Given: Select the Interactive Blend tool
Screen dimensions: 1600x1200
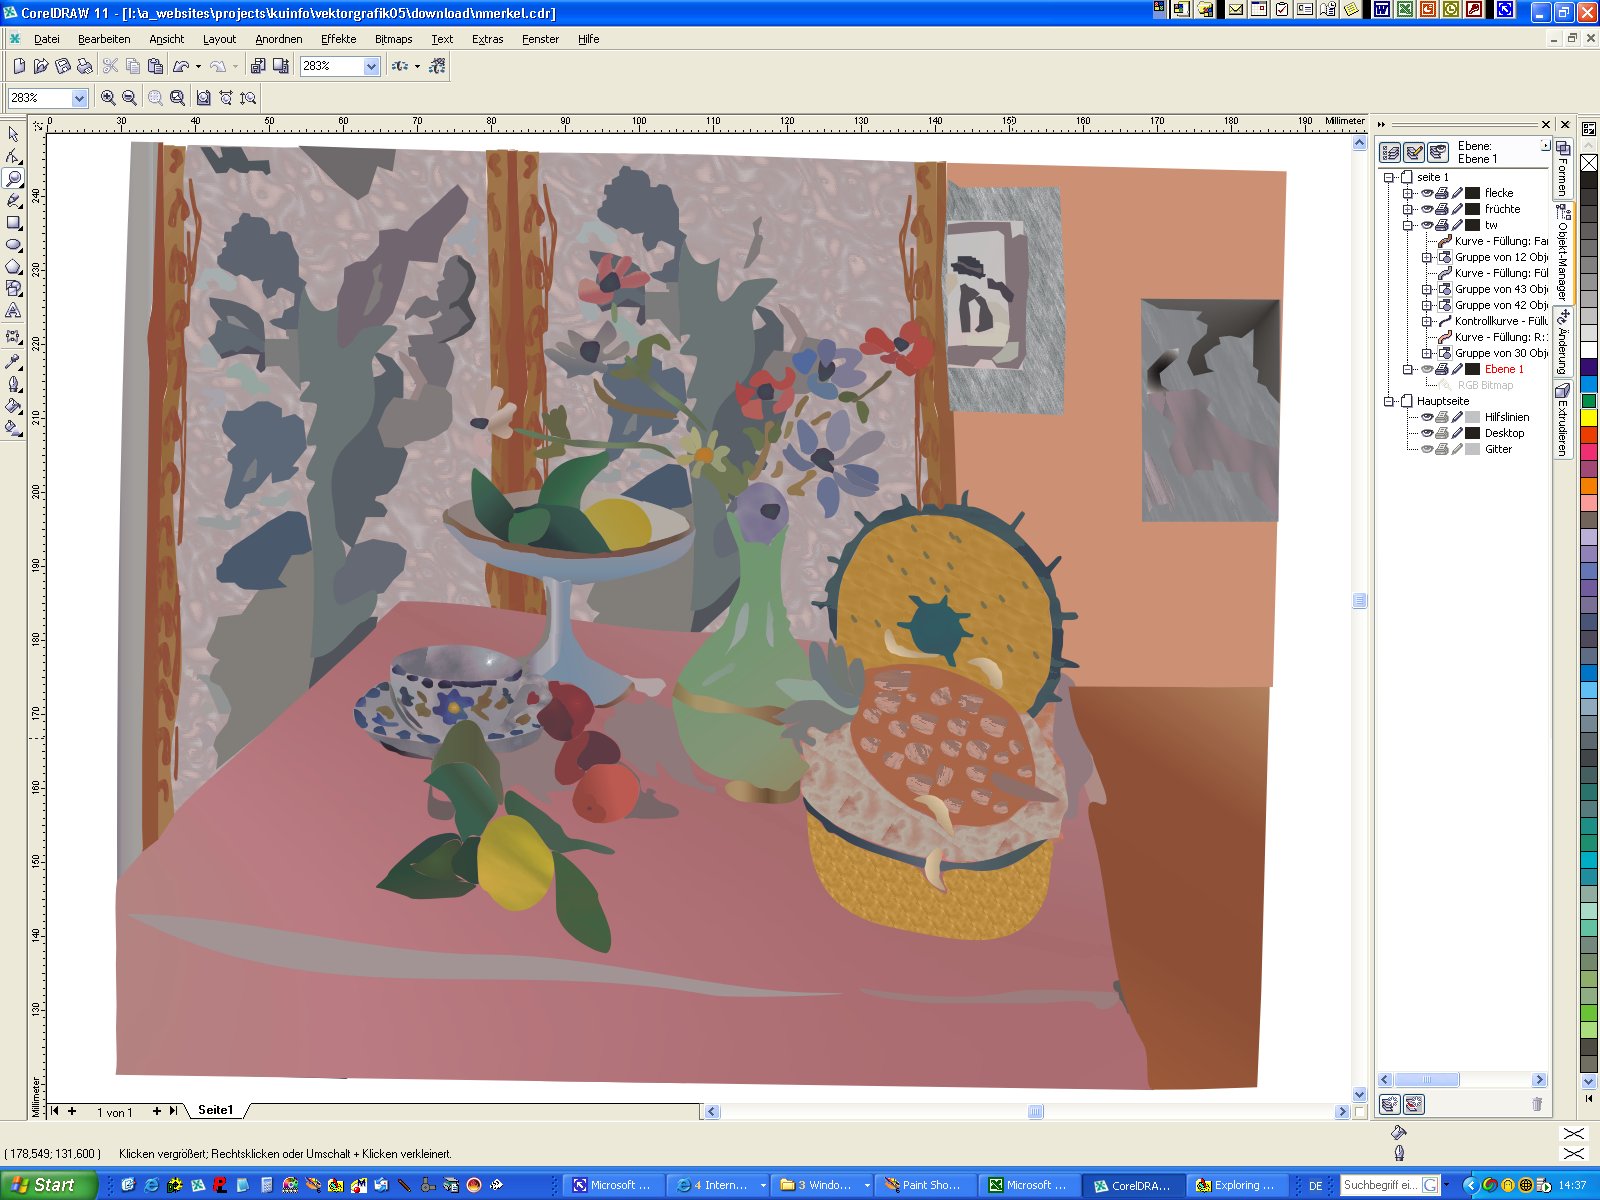Looking at the screenshot, I should click(13, 337).
